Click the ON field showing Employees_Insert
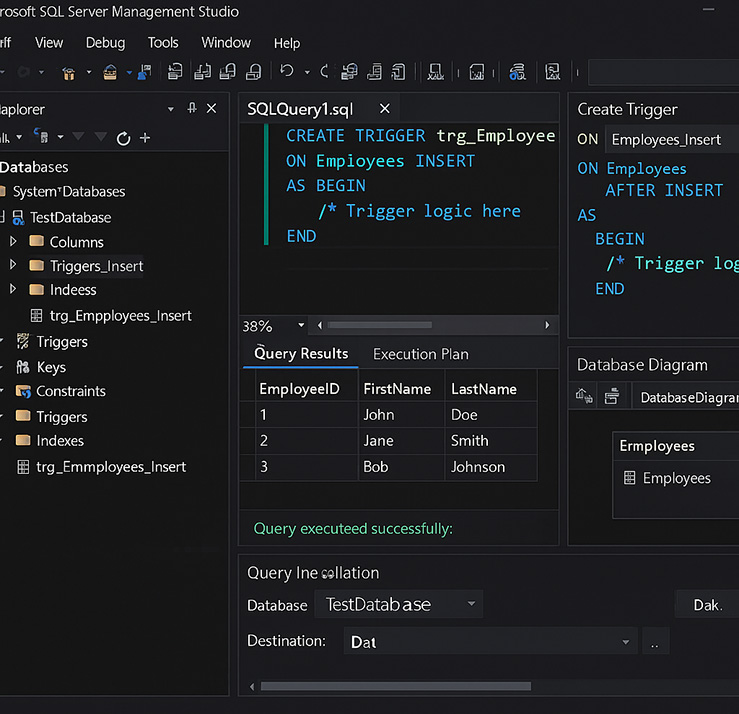This screenshot has width=739, height=714. [672, 140]
